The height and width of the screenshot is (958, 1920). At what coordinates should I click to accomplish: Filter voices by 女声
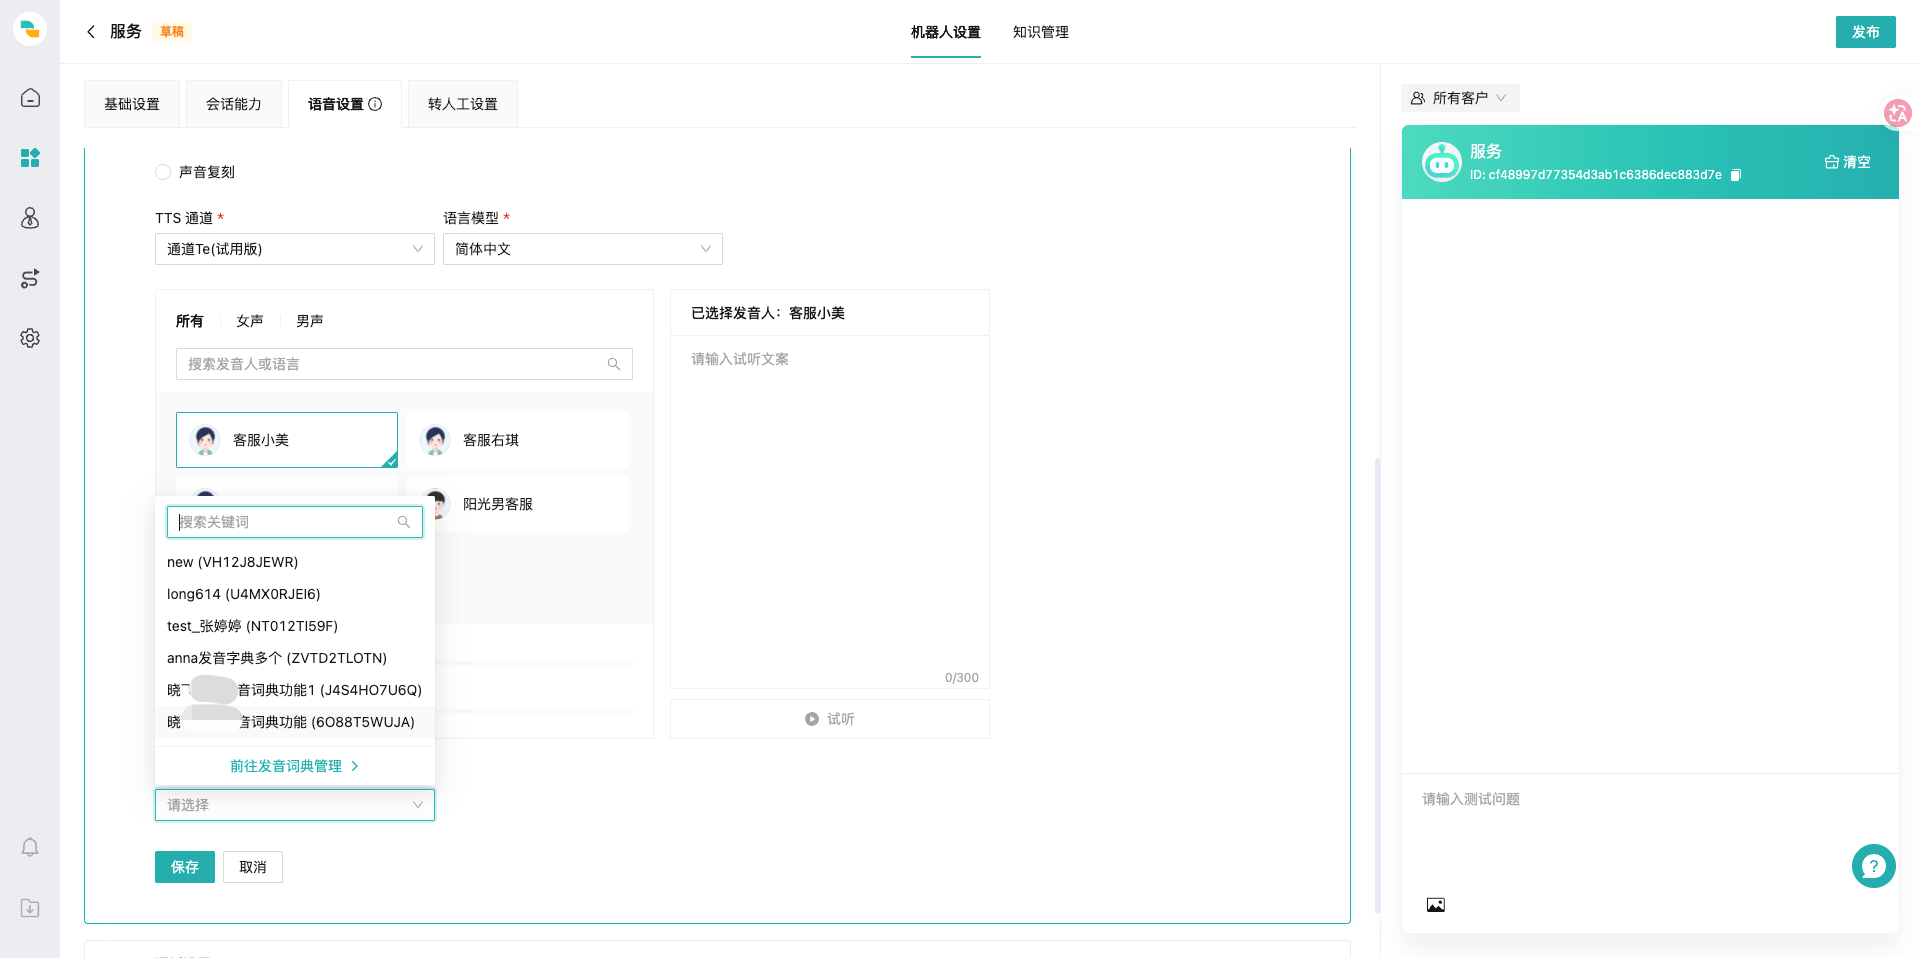click(250, 321)
